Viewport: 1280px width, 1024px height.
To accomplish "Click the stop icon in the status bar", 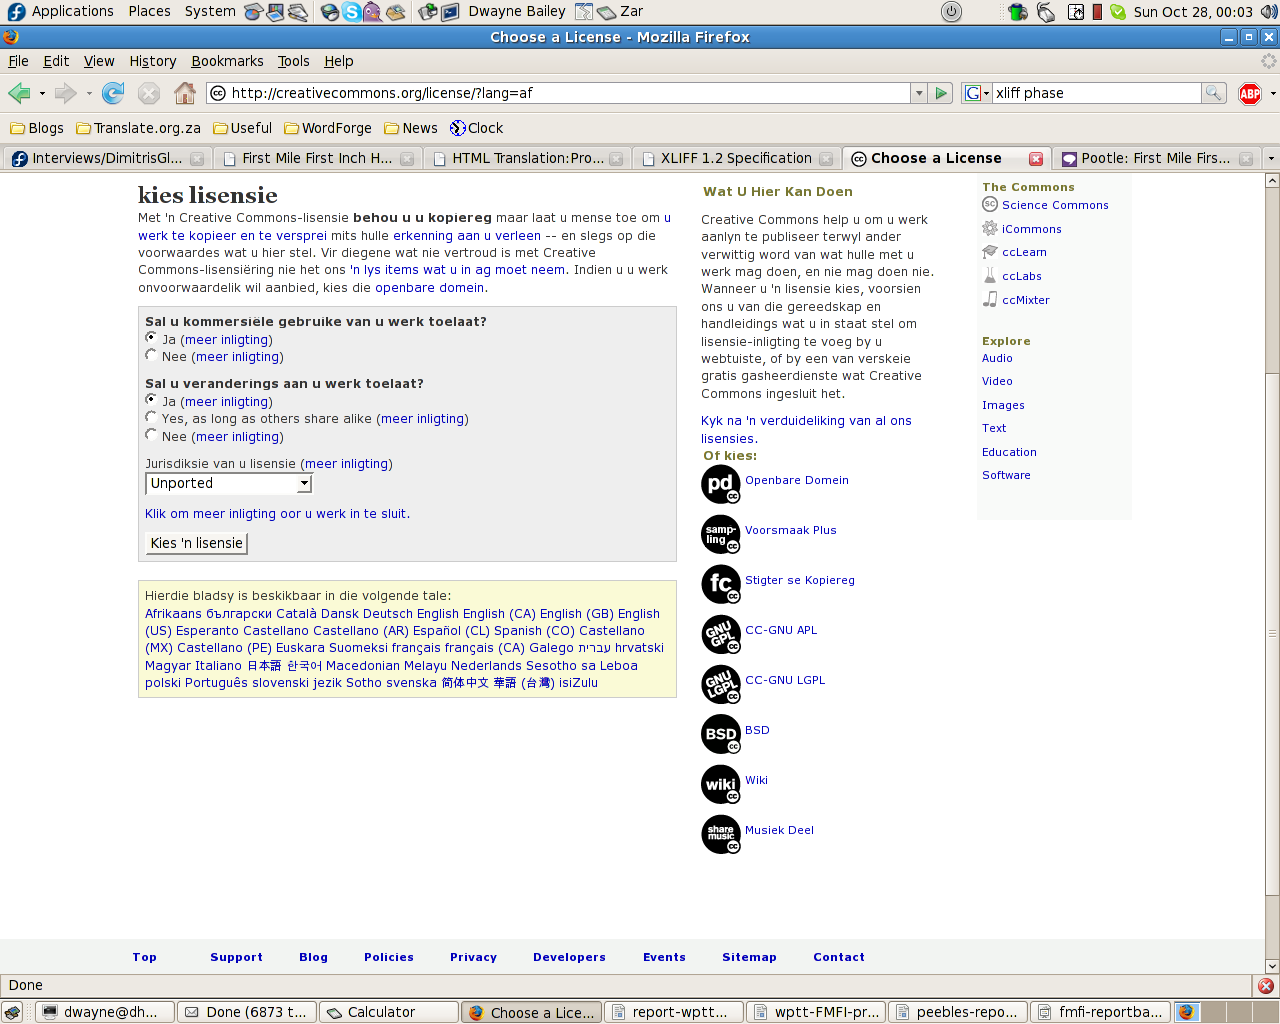I will point(1266,985).
